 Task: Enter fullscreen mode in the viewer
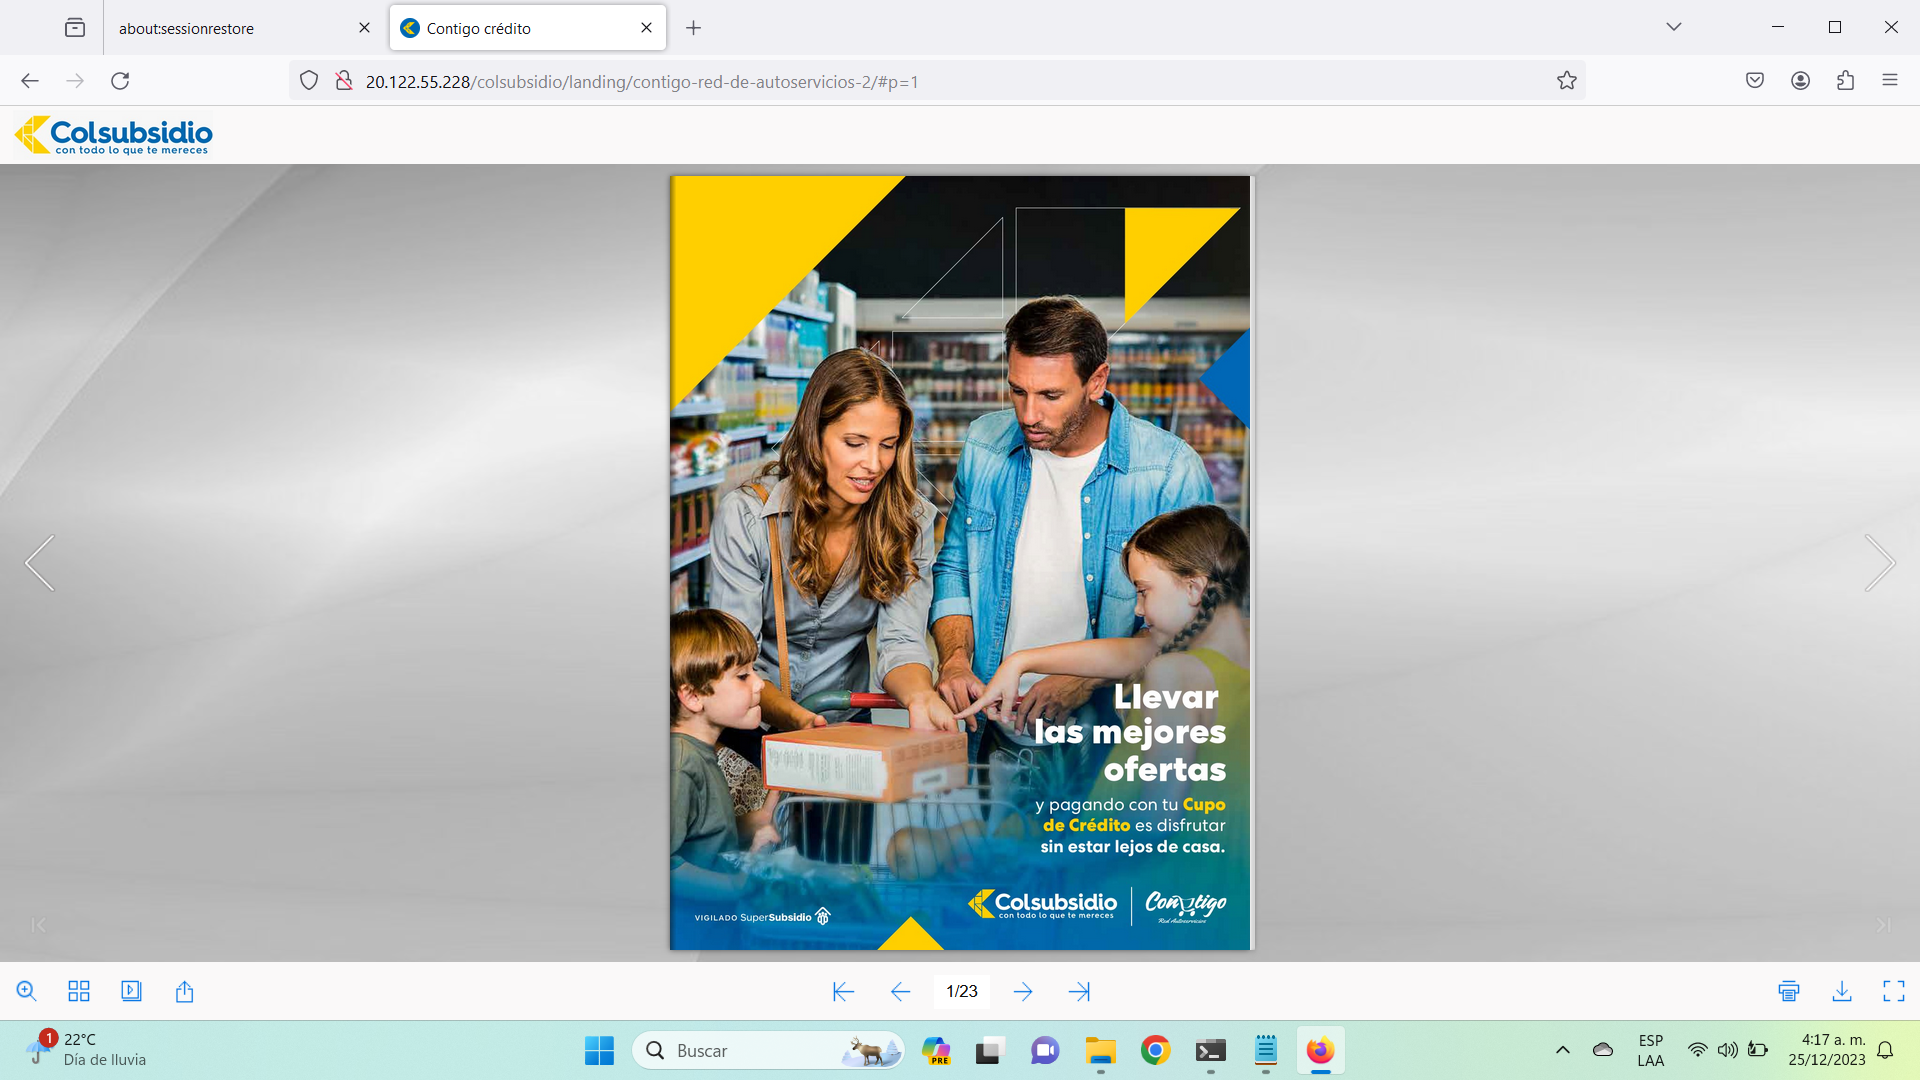[x=1894, y=991]
